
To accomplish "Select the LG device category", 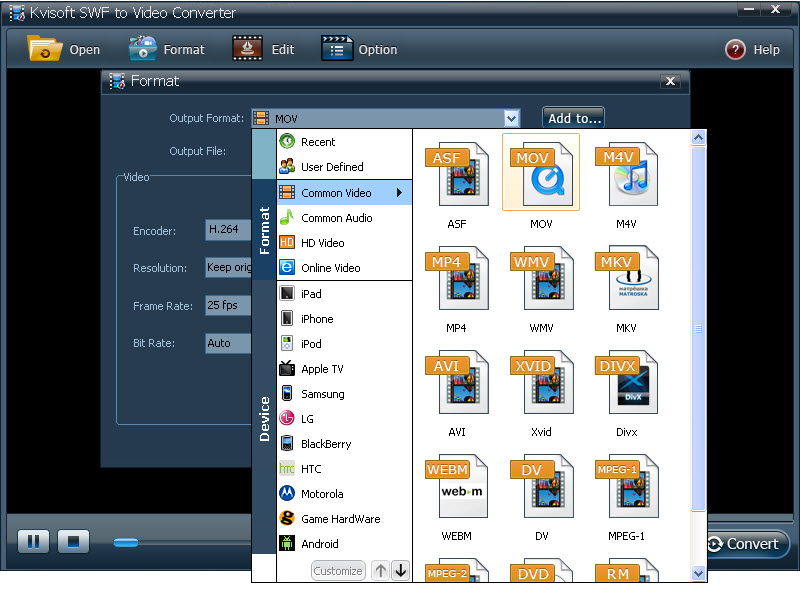I will (x=344, y=419).
